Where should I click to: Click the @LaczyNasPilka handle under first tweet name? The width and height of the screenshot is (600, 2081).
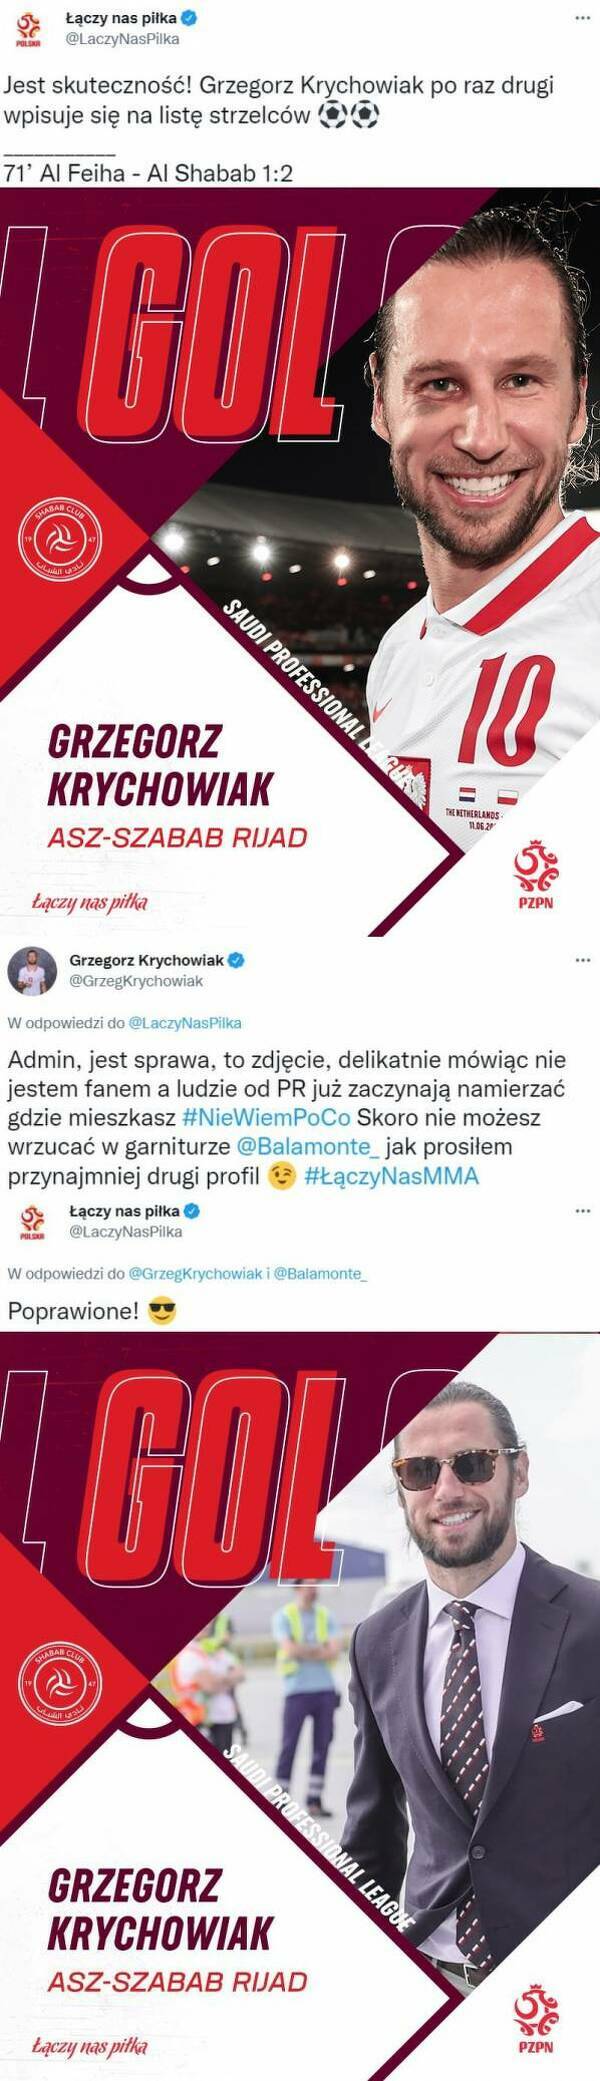(122, 39)
